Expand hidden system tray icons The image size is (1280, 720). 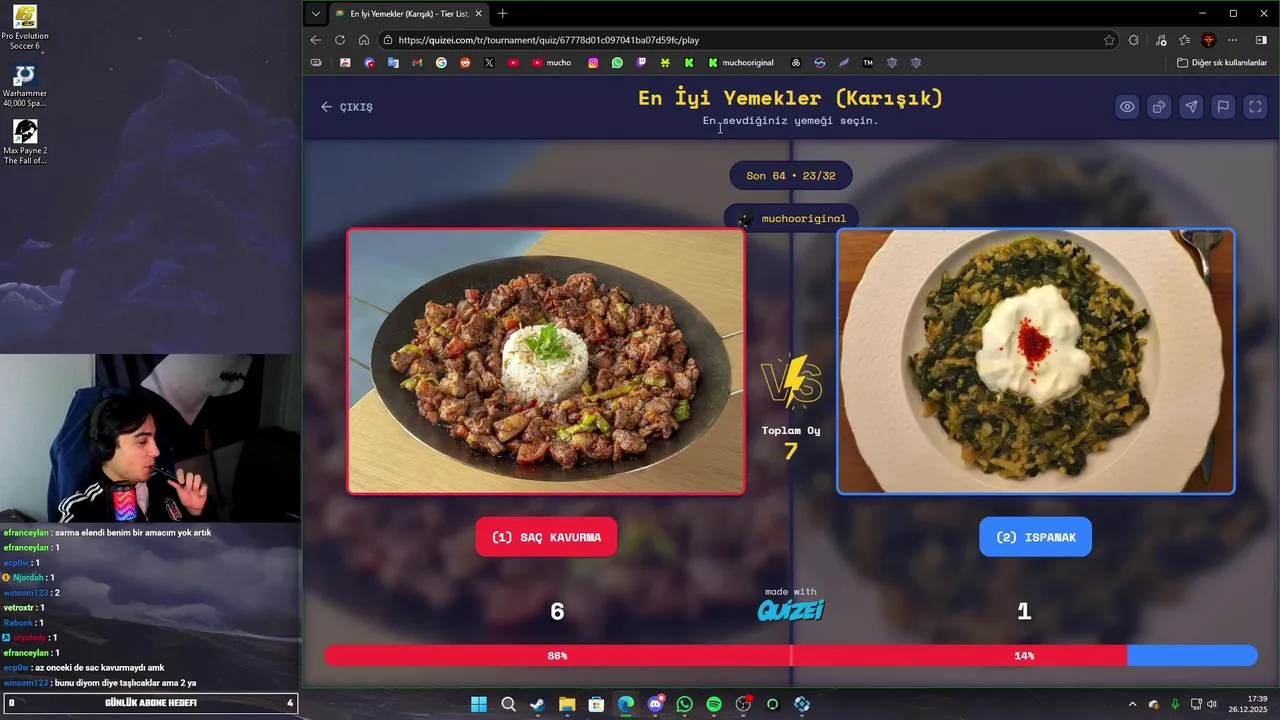pos(1132,704)
